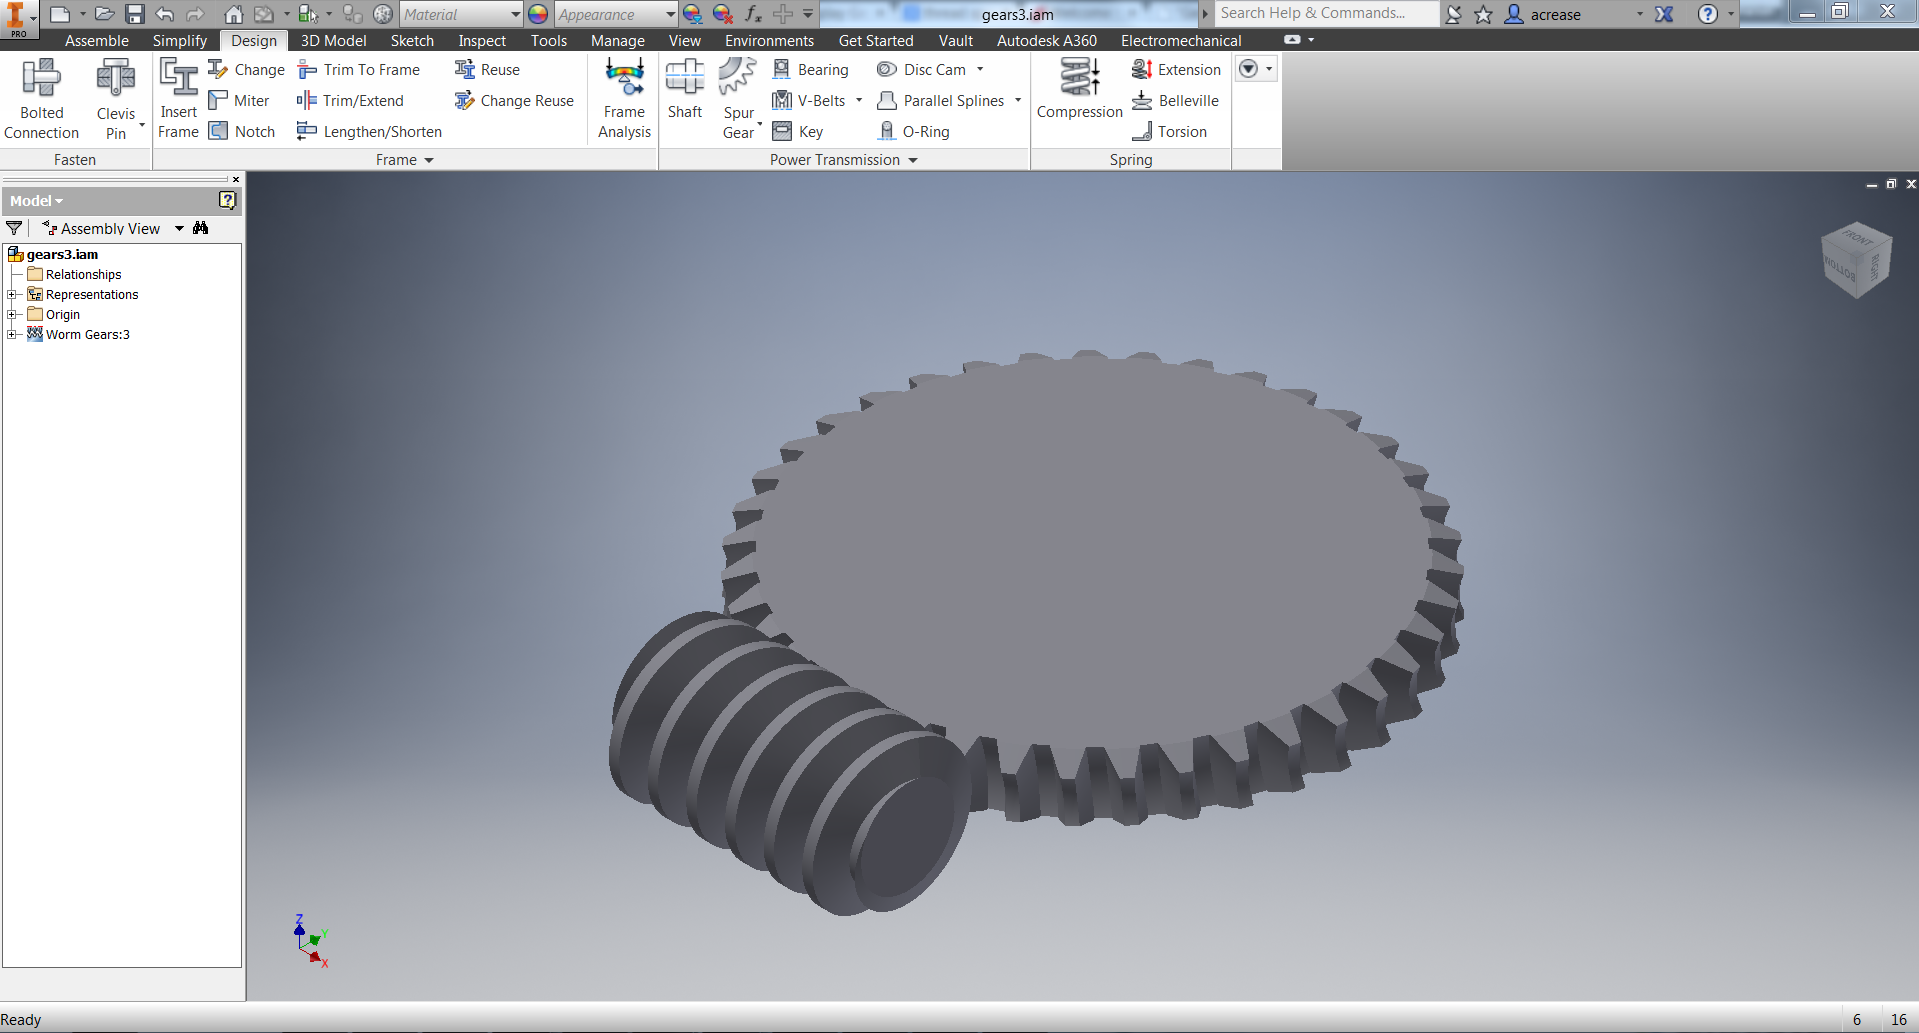Screen dimensions: 1919x1033
Task: Click the Help question mark button
Action: [x=1708, y=14]
